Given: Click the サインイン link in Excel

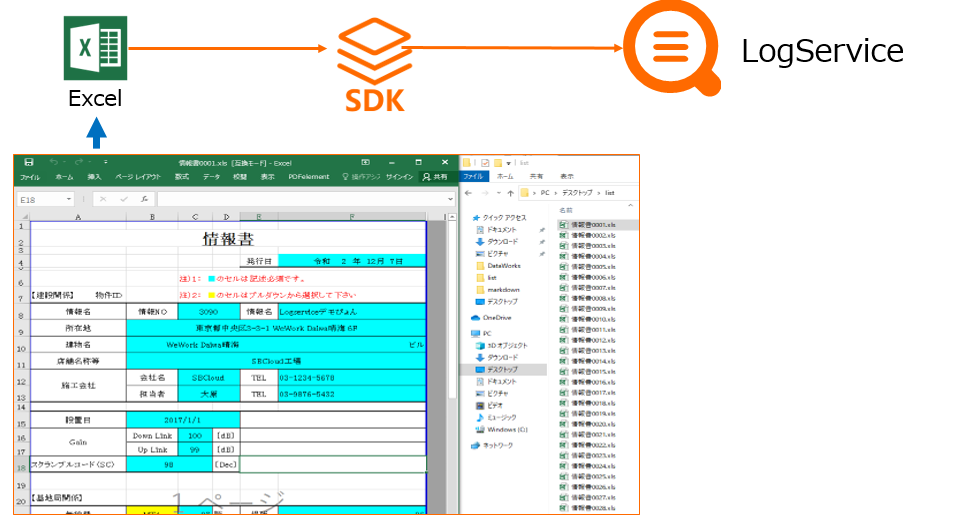Looking at the screenshot, I should click(x=399, y=177).
